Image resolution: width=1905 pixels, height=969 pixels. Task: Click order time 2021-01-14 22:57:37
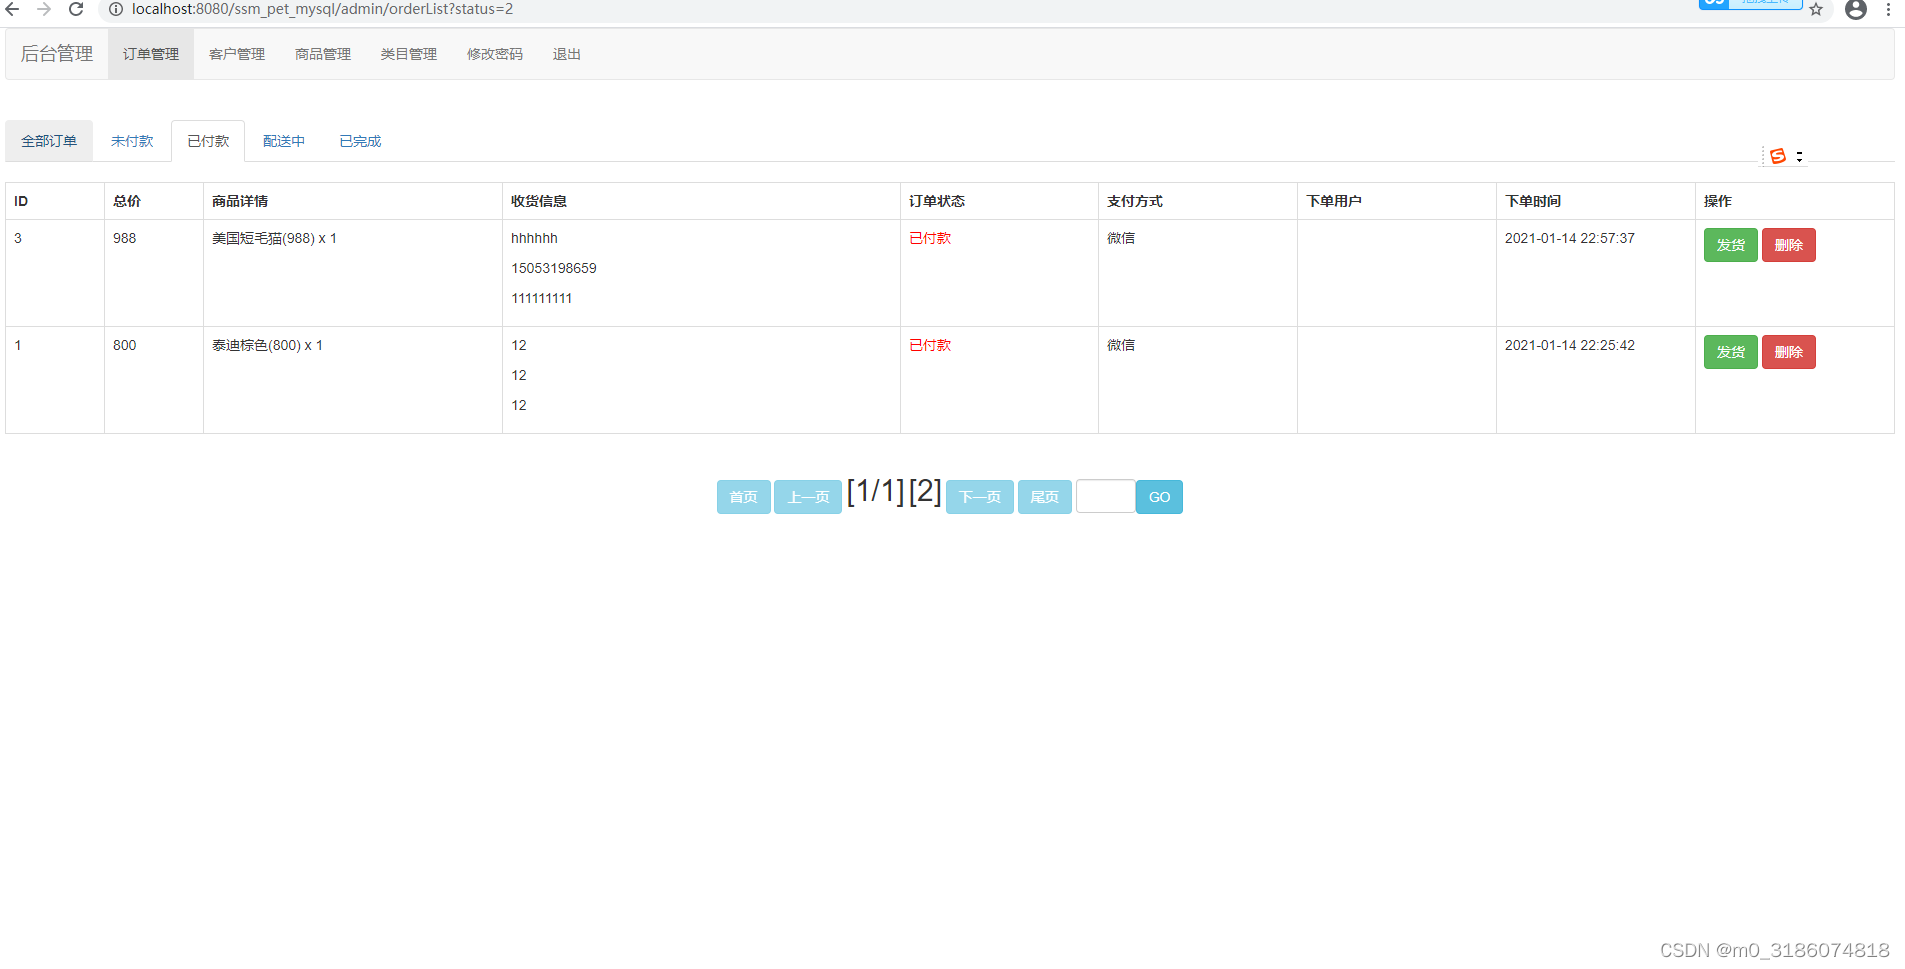point(1570,238)
